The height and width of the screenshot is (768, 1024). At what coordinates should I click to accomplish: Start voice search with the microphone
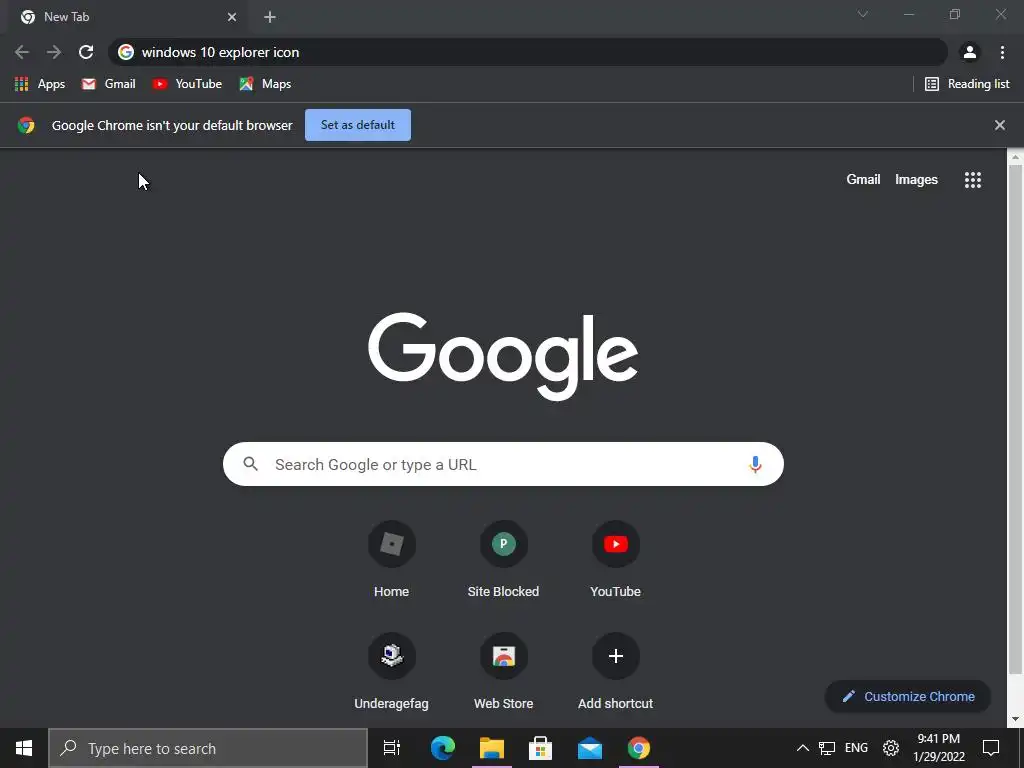pos(756,464)
